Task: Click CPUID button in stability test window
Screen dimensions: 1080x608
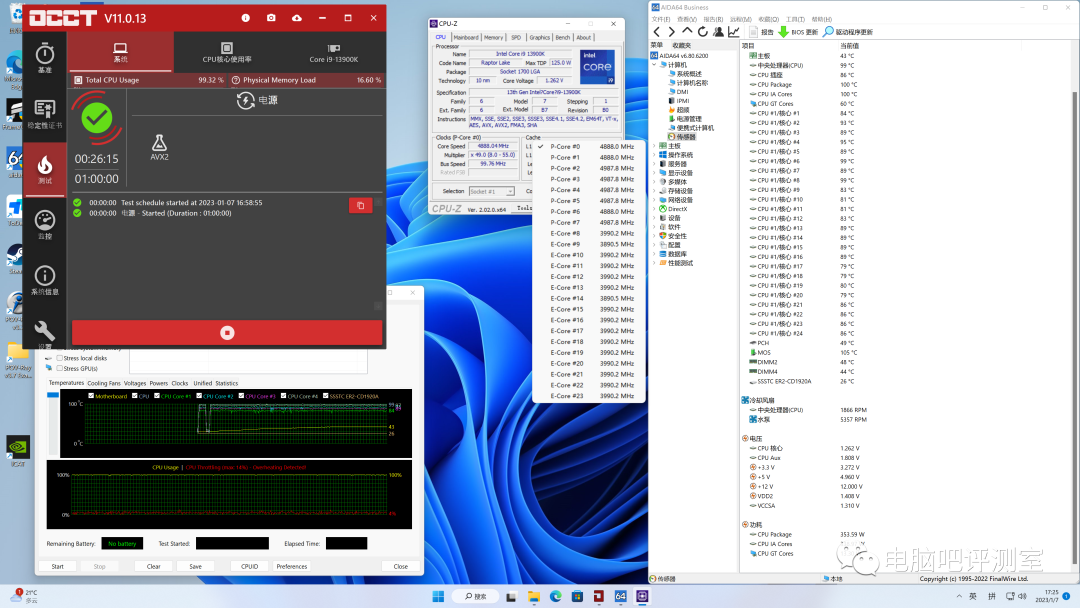Action: pyautogui.click(x=249, y=567)
